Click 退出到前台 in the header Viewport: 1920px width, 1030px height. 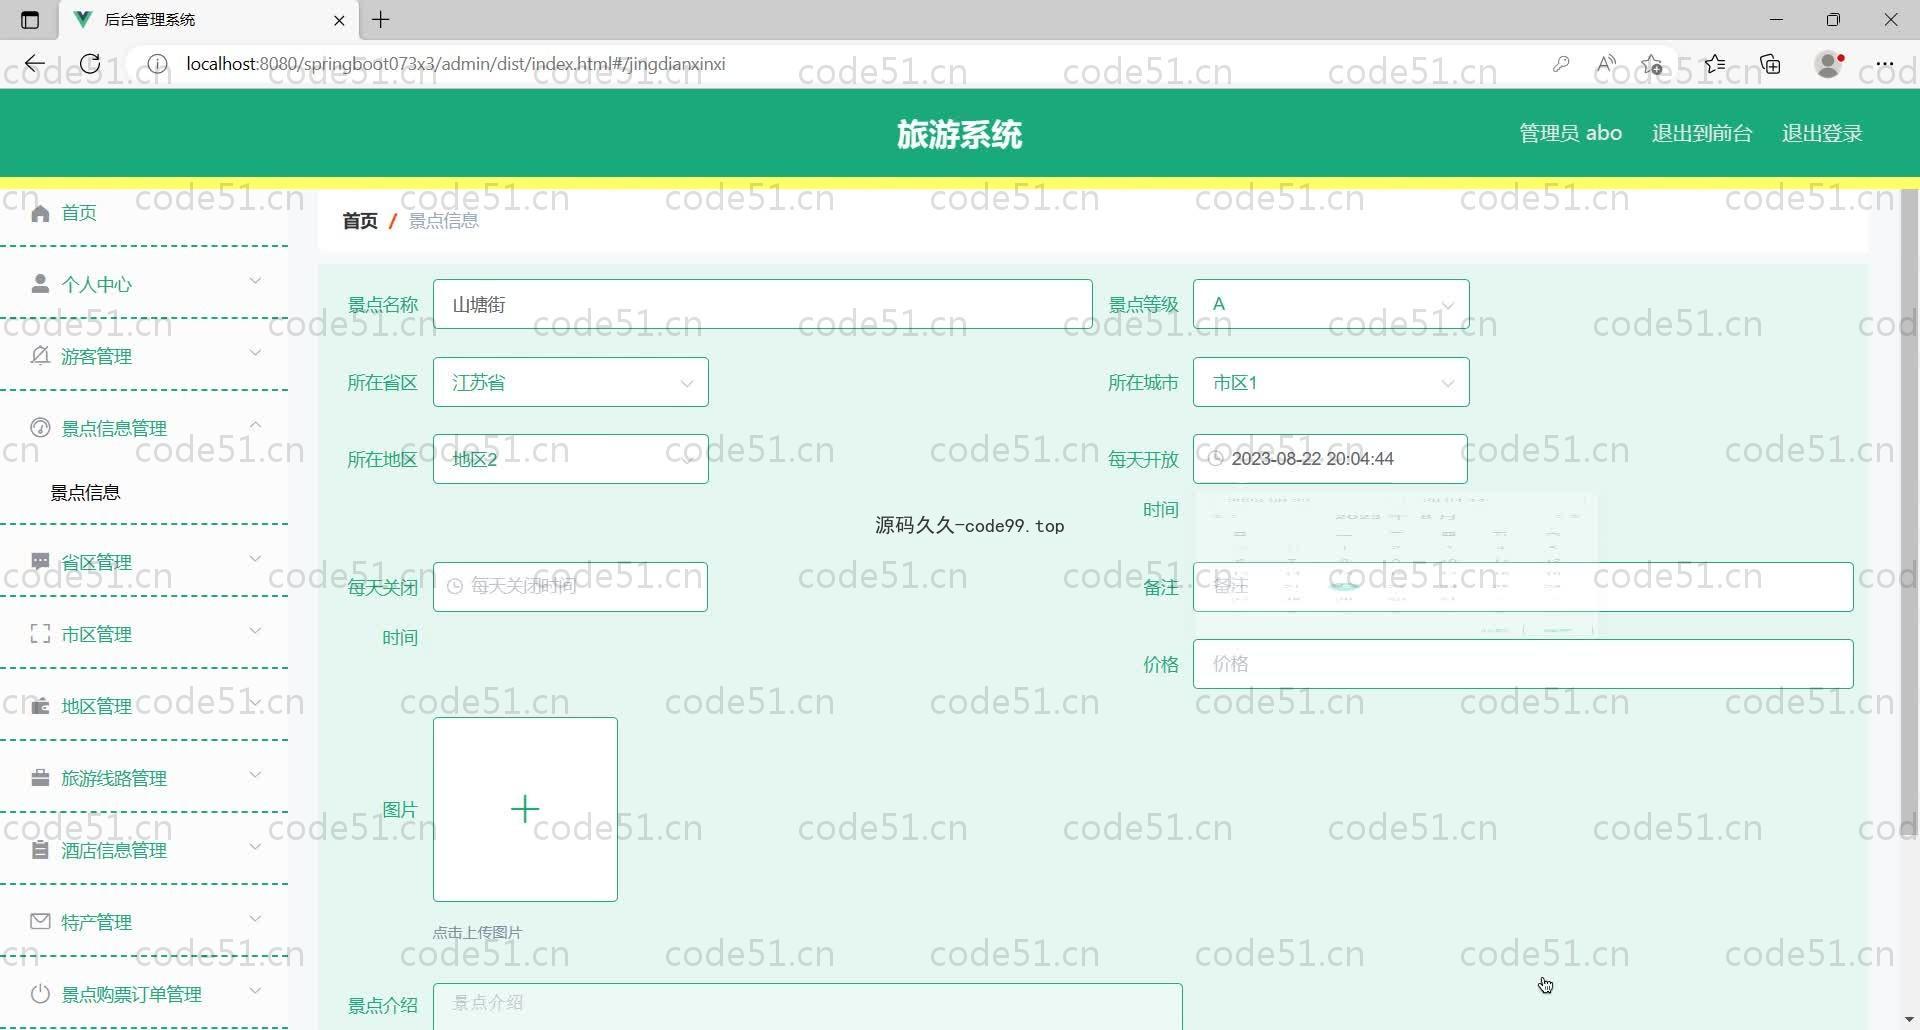click(x=1702, y=133)
